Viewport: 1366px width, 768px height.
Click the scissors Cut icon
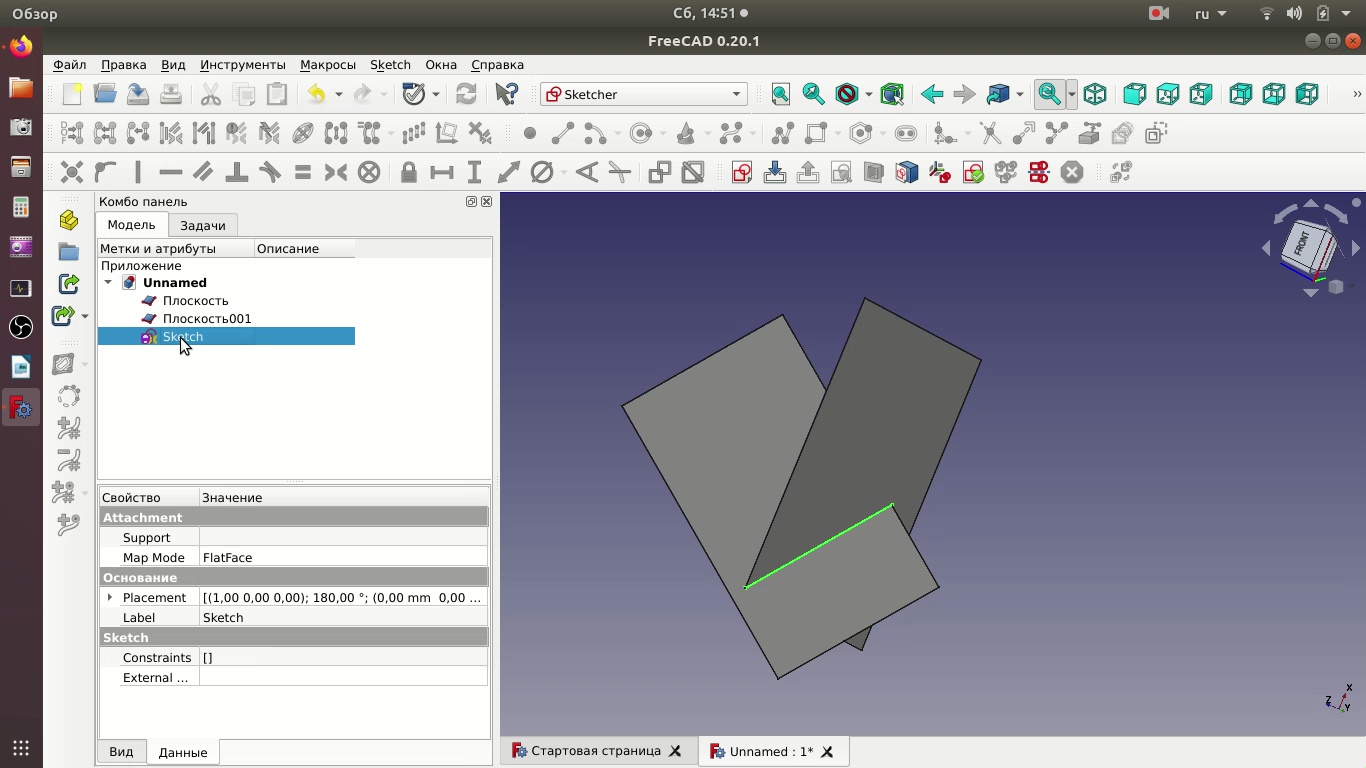(210, 94)
